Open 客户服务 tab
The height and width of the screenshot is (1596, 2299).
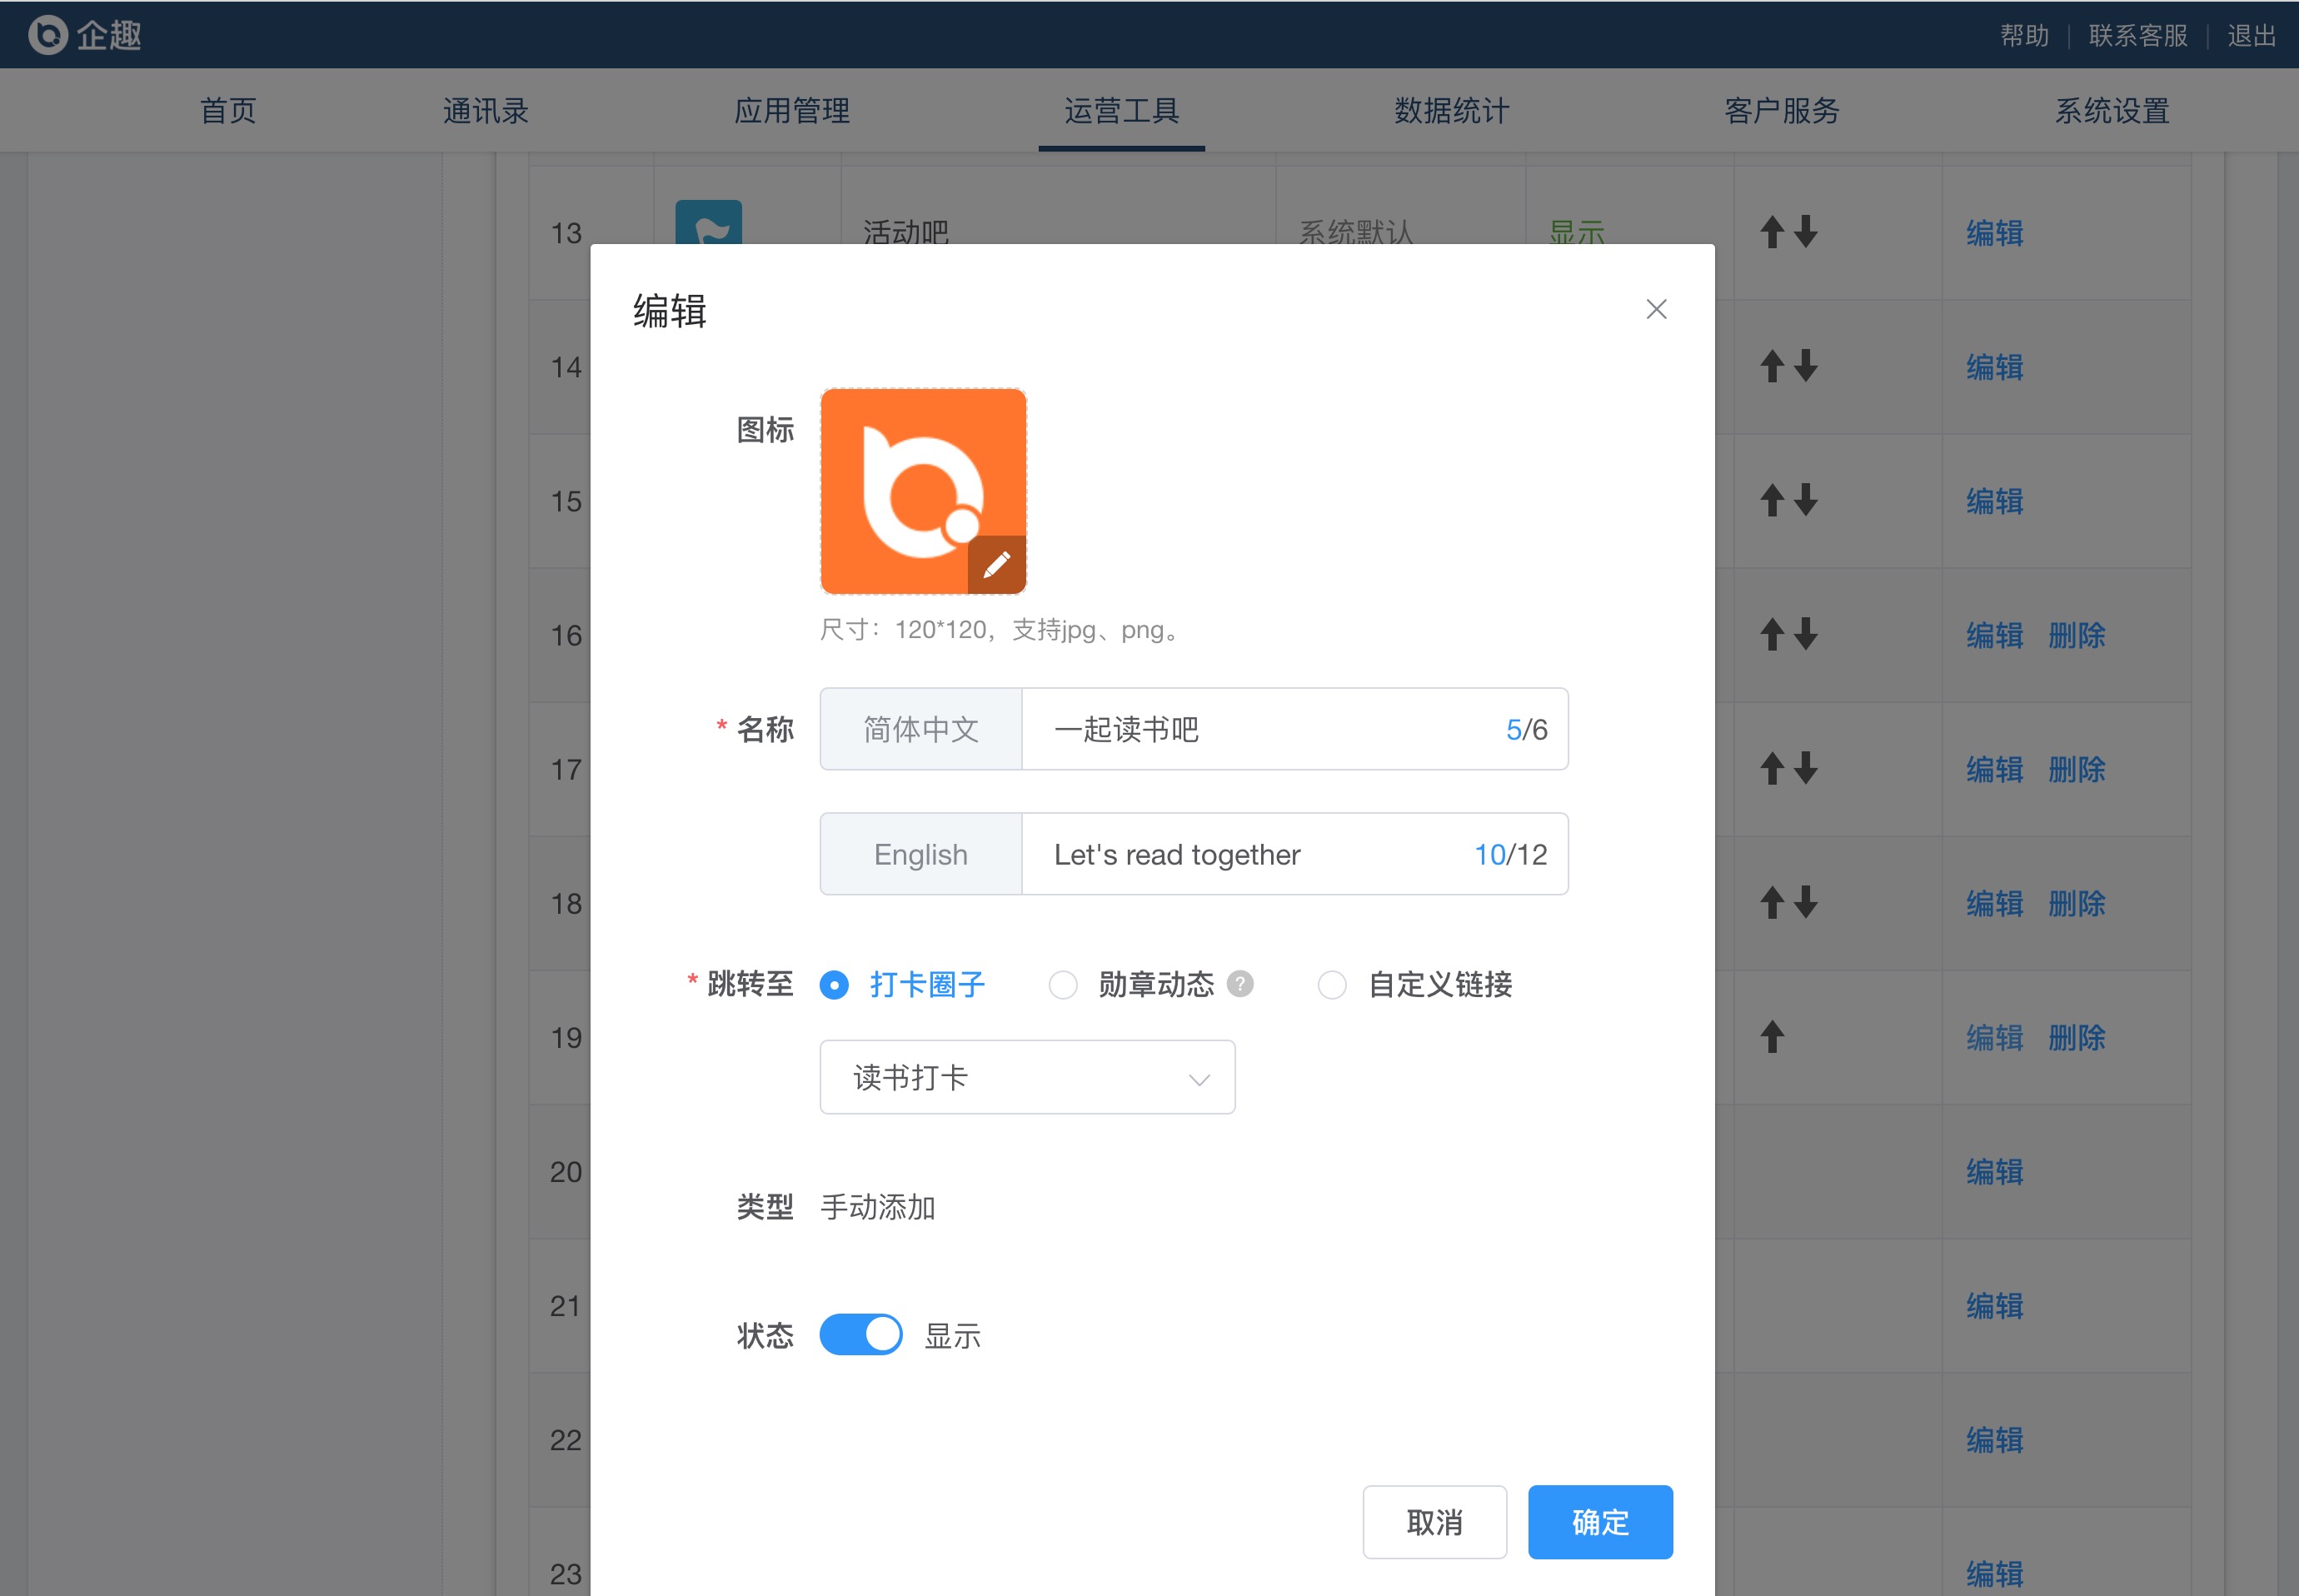(x=1781, y=111)
